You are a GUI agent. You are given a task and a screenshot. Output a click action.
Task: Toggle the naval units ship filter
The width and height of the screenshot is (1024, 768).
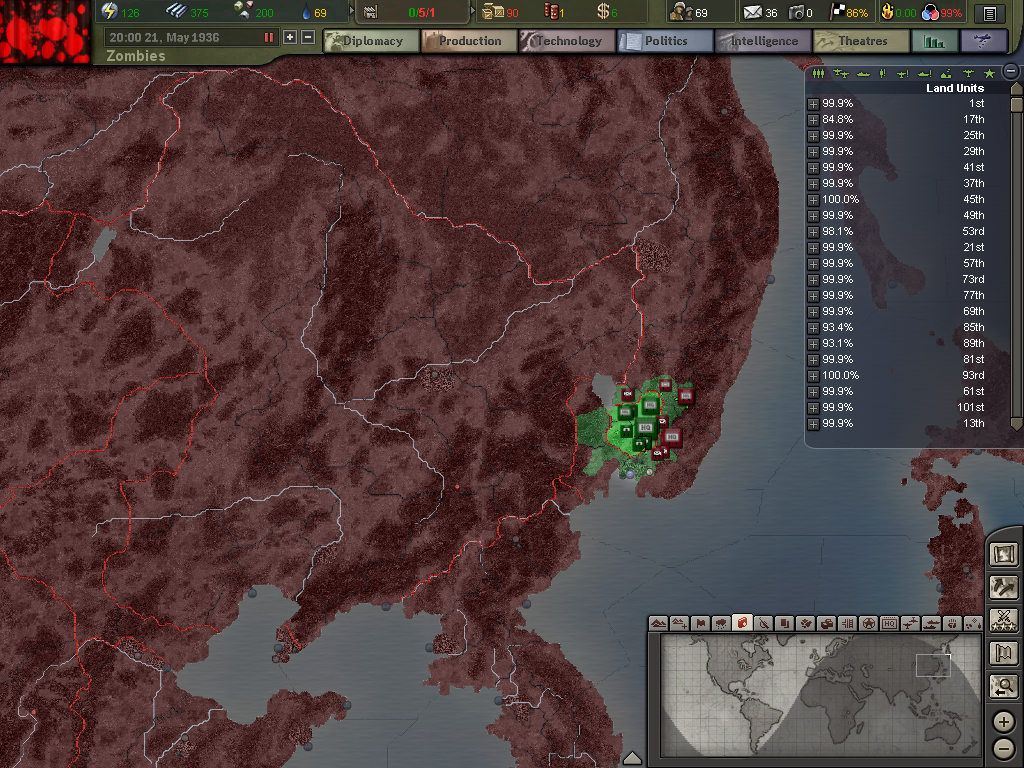pos(863,73)
